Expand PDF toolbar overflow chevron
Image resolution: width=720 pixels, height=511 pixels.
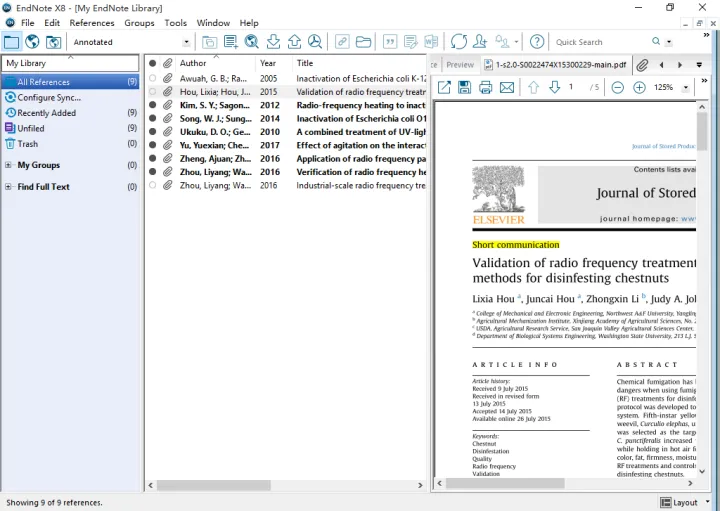704,81
